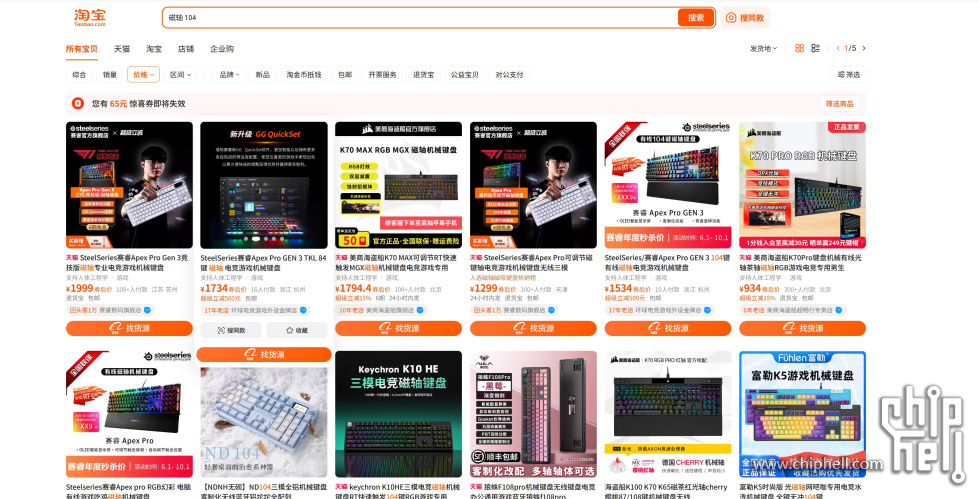The width and height of the screenshot is (979, 499).
Task: Go to previous results page arrow
Action: [839, 48]
